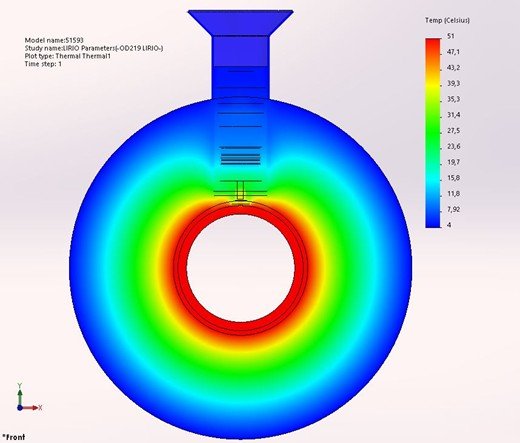Viewport: 520px width, 443px height.
Task: Click the legend value 15,8
Action: pyautogui.click(x=453, y=178)
